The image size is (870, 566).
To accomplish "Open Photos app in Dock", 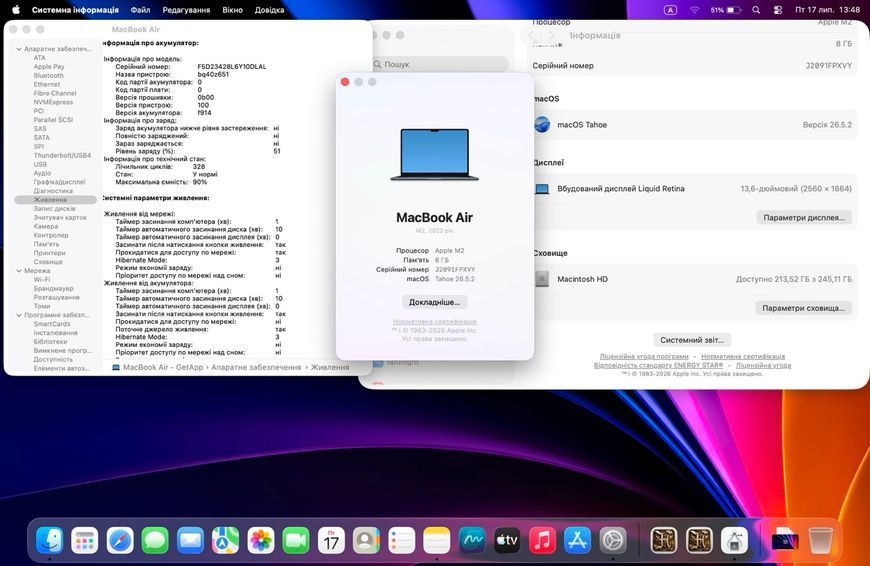I will click(261, 539).
